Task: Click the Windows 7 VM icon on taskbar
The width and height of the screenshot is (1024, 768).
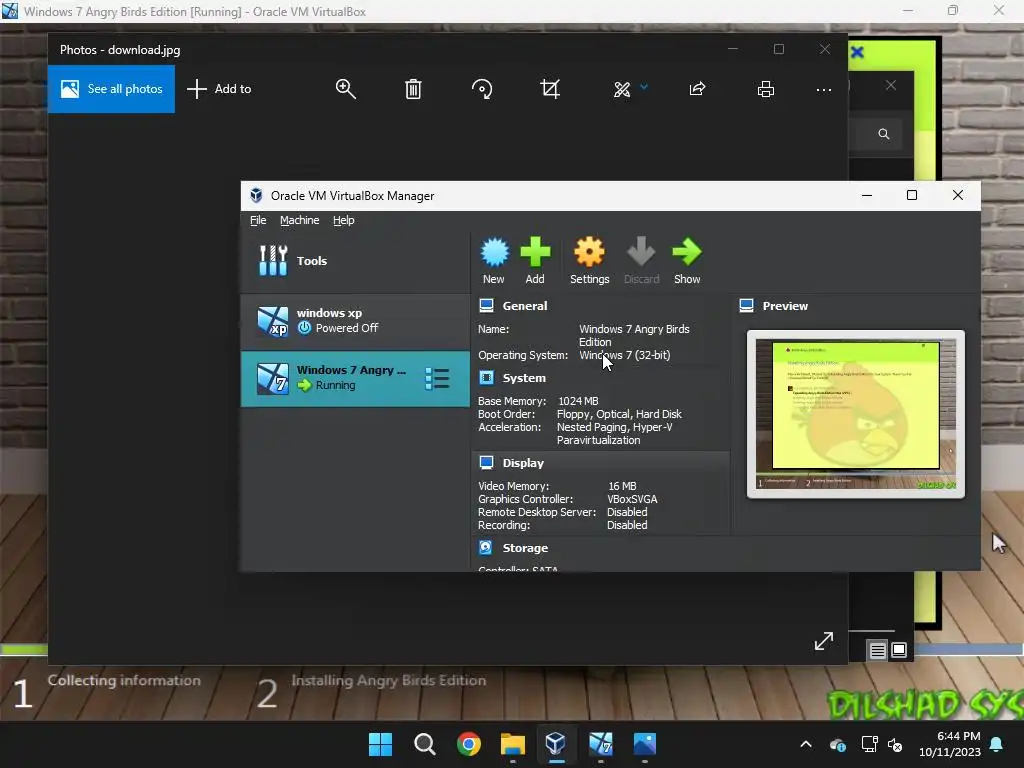Action: (x=600, y=744)
